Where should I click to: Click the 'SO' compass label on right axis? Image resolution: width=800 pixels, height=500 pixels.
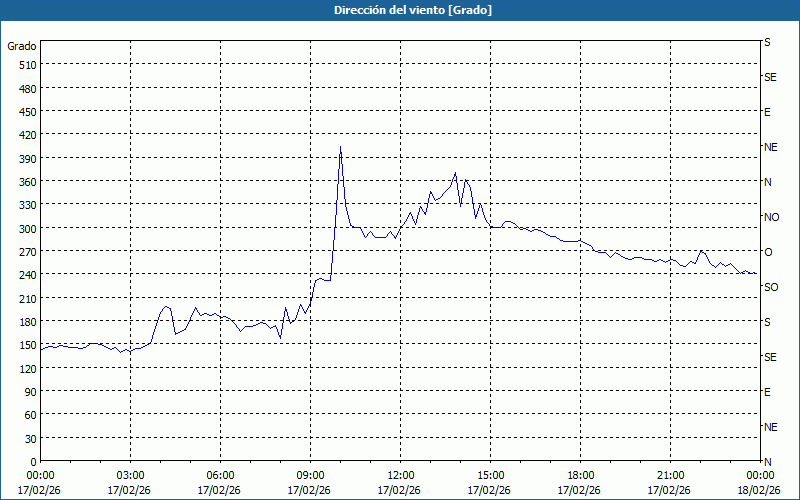771,287
